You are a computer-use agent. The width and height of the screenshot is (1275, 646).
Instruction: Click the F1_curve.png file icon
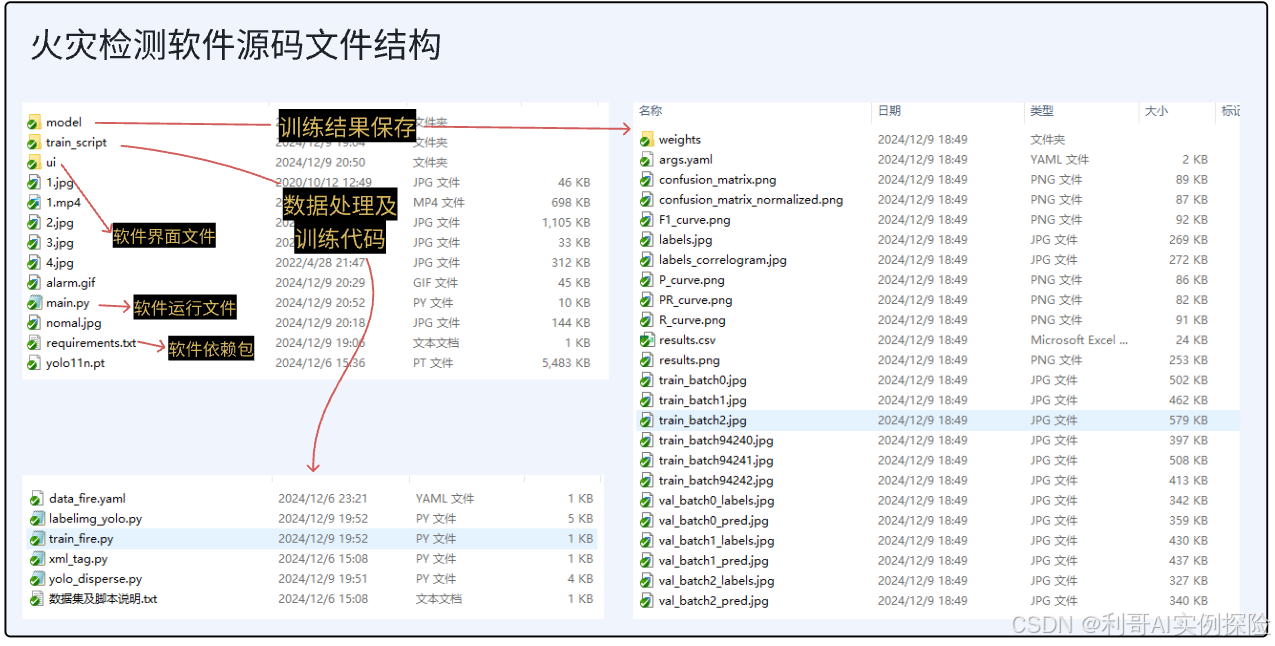pyautogui.click(x=646, y=220)
